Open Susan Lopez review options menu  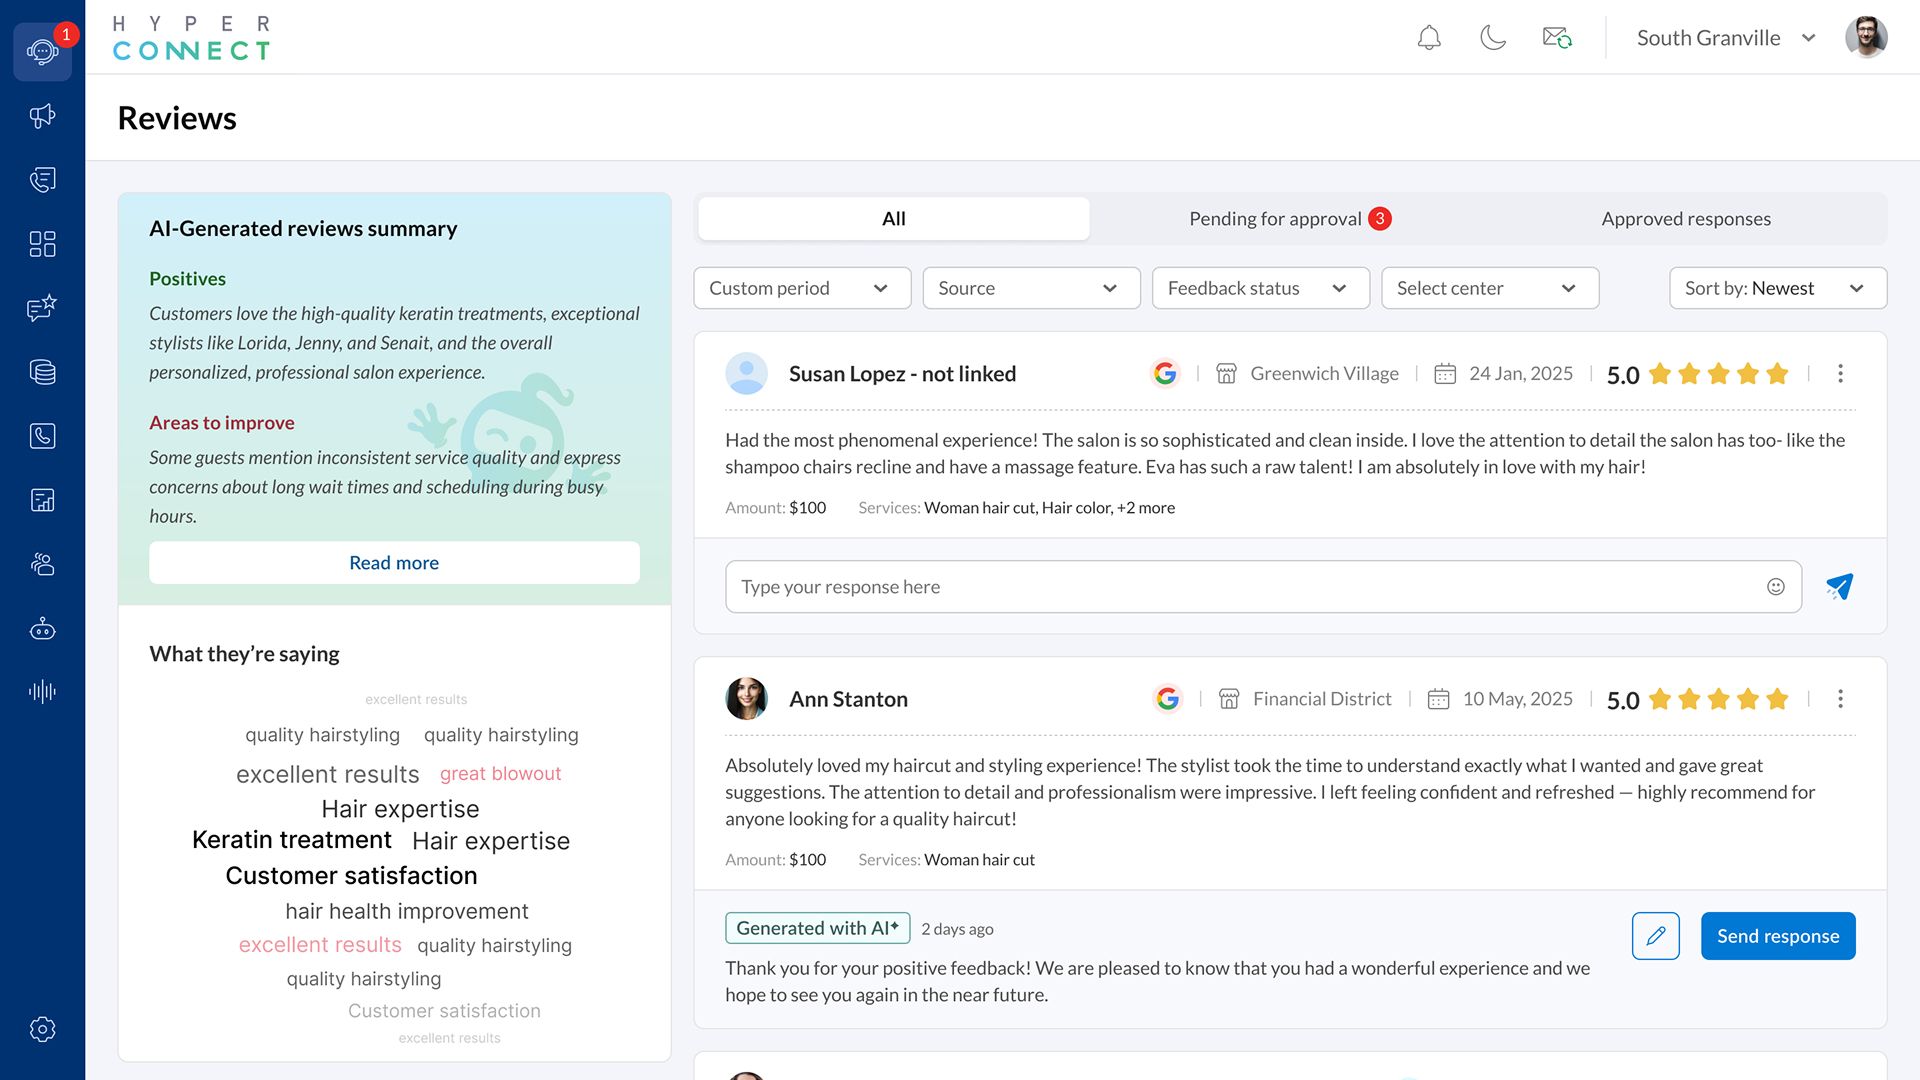tap(1840, 374)
